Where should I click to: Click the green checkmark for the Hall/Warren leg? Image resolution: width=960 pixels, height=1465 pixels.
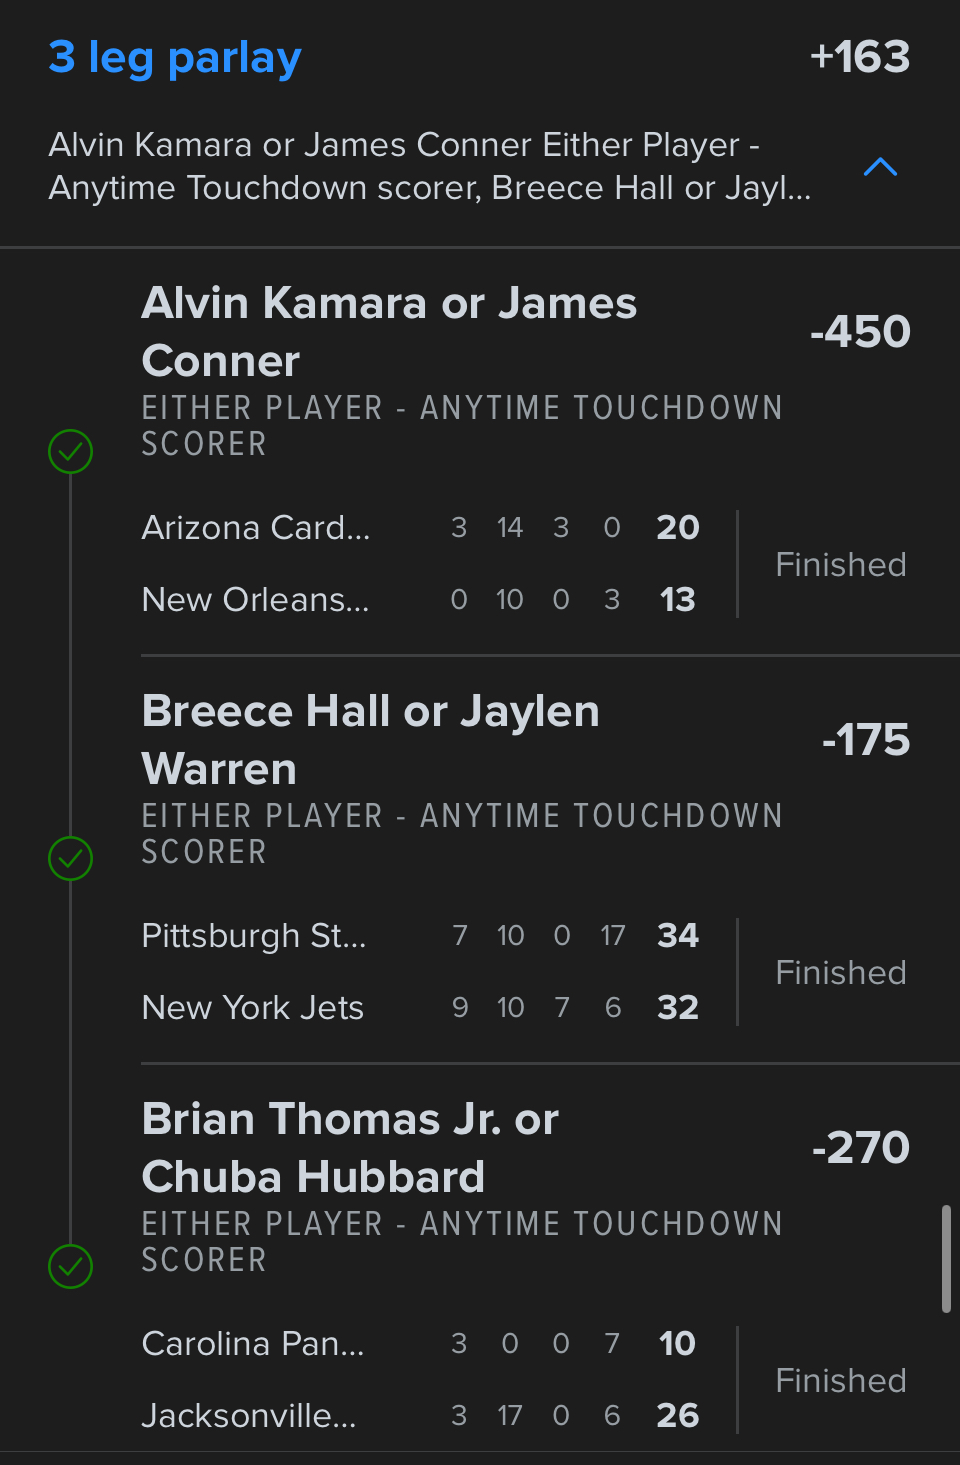tap(71, 858)
